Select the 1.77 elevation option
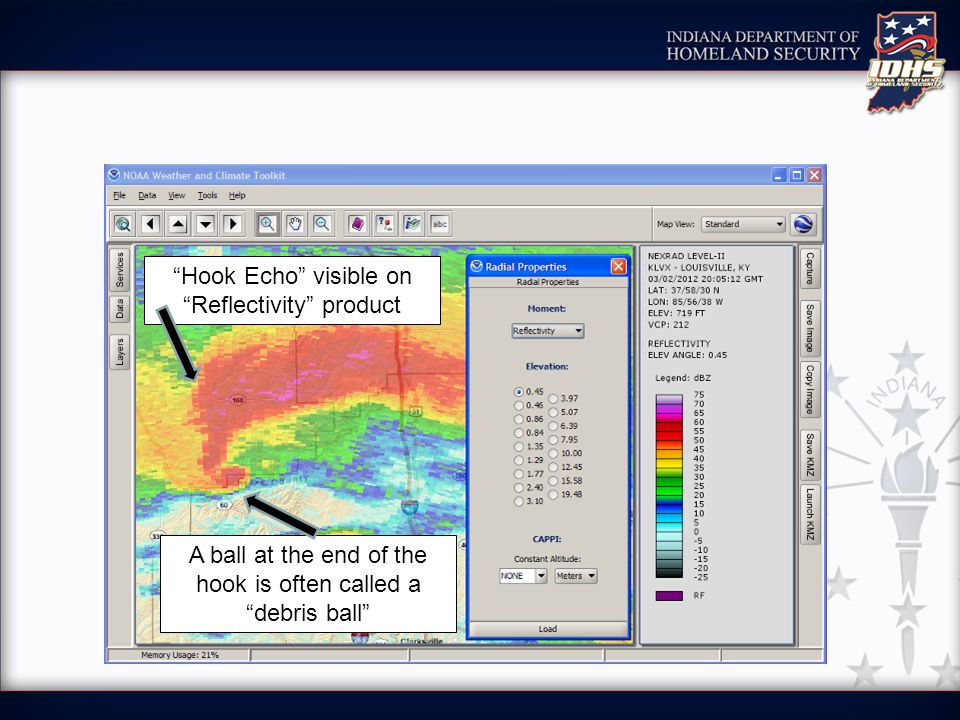 click(x=519, y=474)
